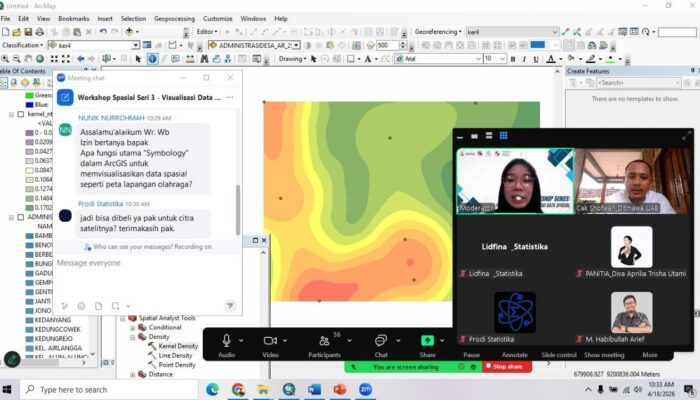Open the Selection menu
The image size is (700, 400).
(133, 19)
